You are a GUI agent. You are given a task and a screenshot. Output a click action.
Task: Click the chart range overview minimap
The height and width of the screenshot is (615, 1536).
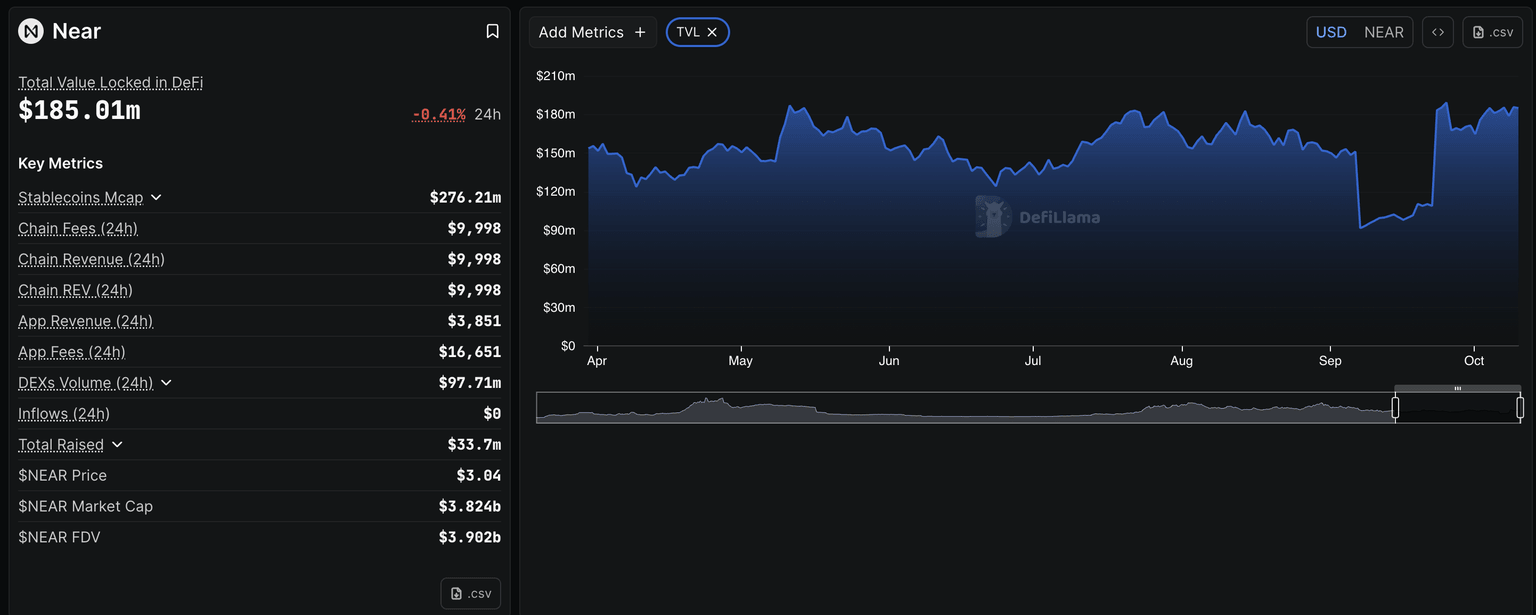tap(960, 408)
